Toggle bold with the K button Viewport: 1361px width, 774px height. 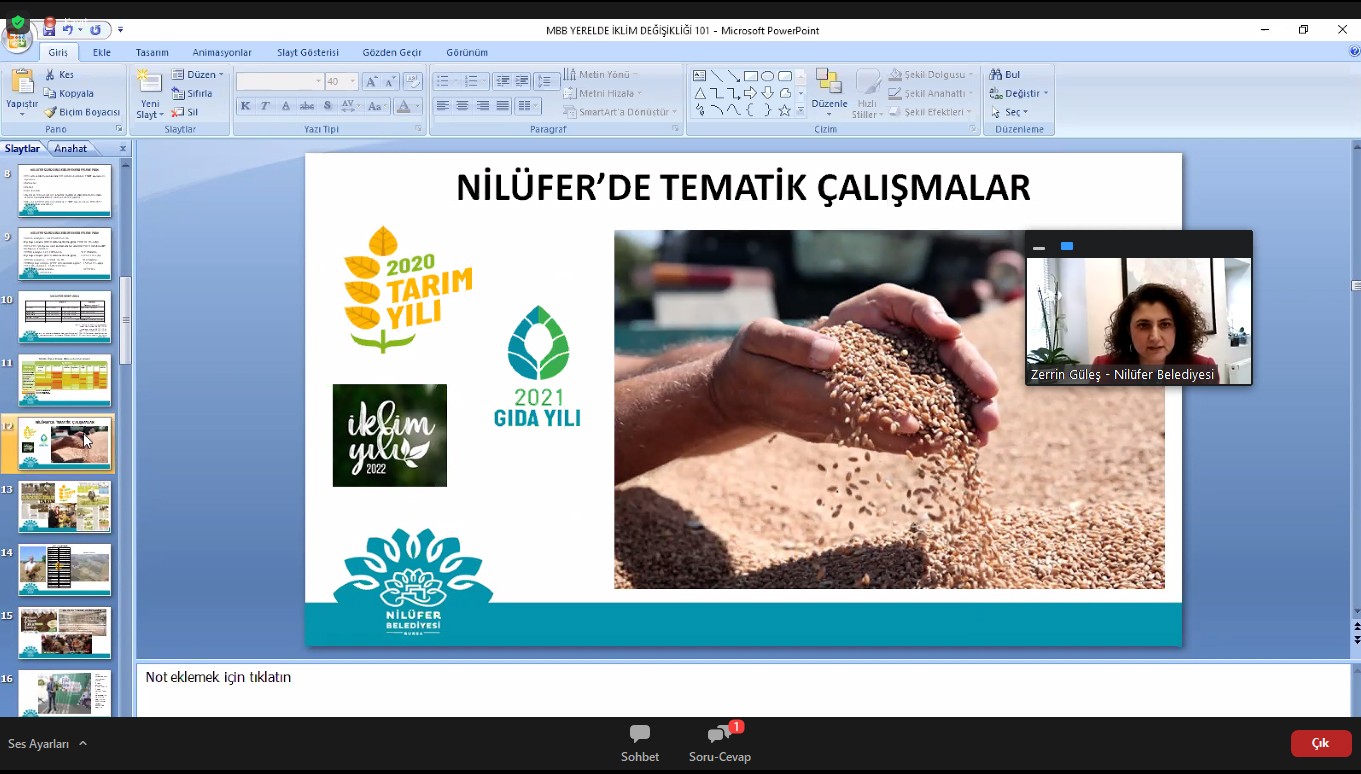tap(245, 106)
